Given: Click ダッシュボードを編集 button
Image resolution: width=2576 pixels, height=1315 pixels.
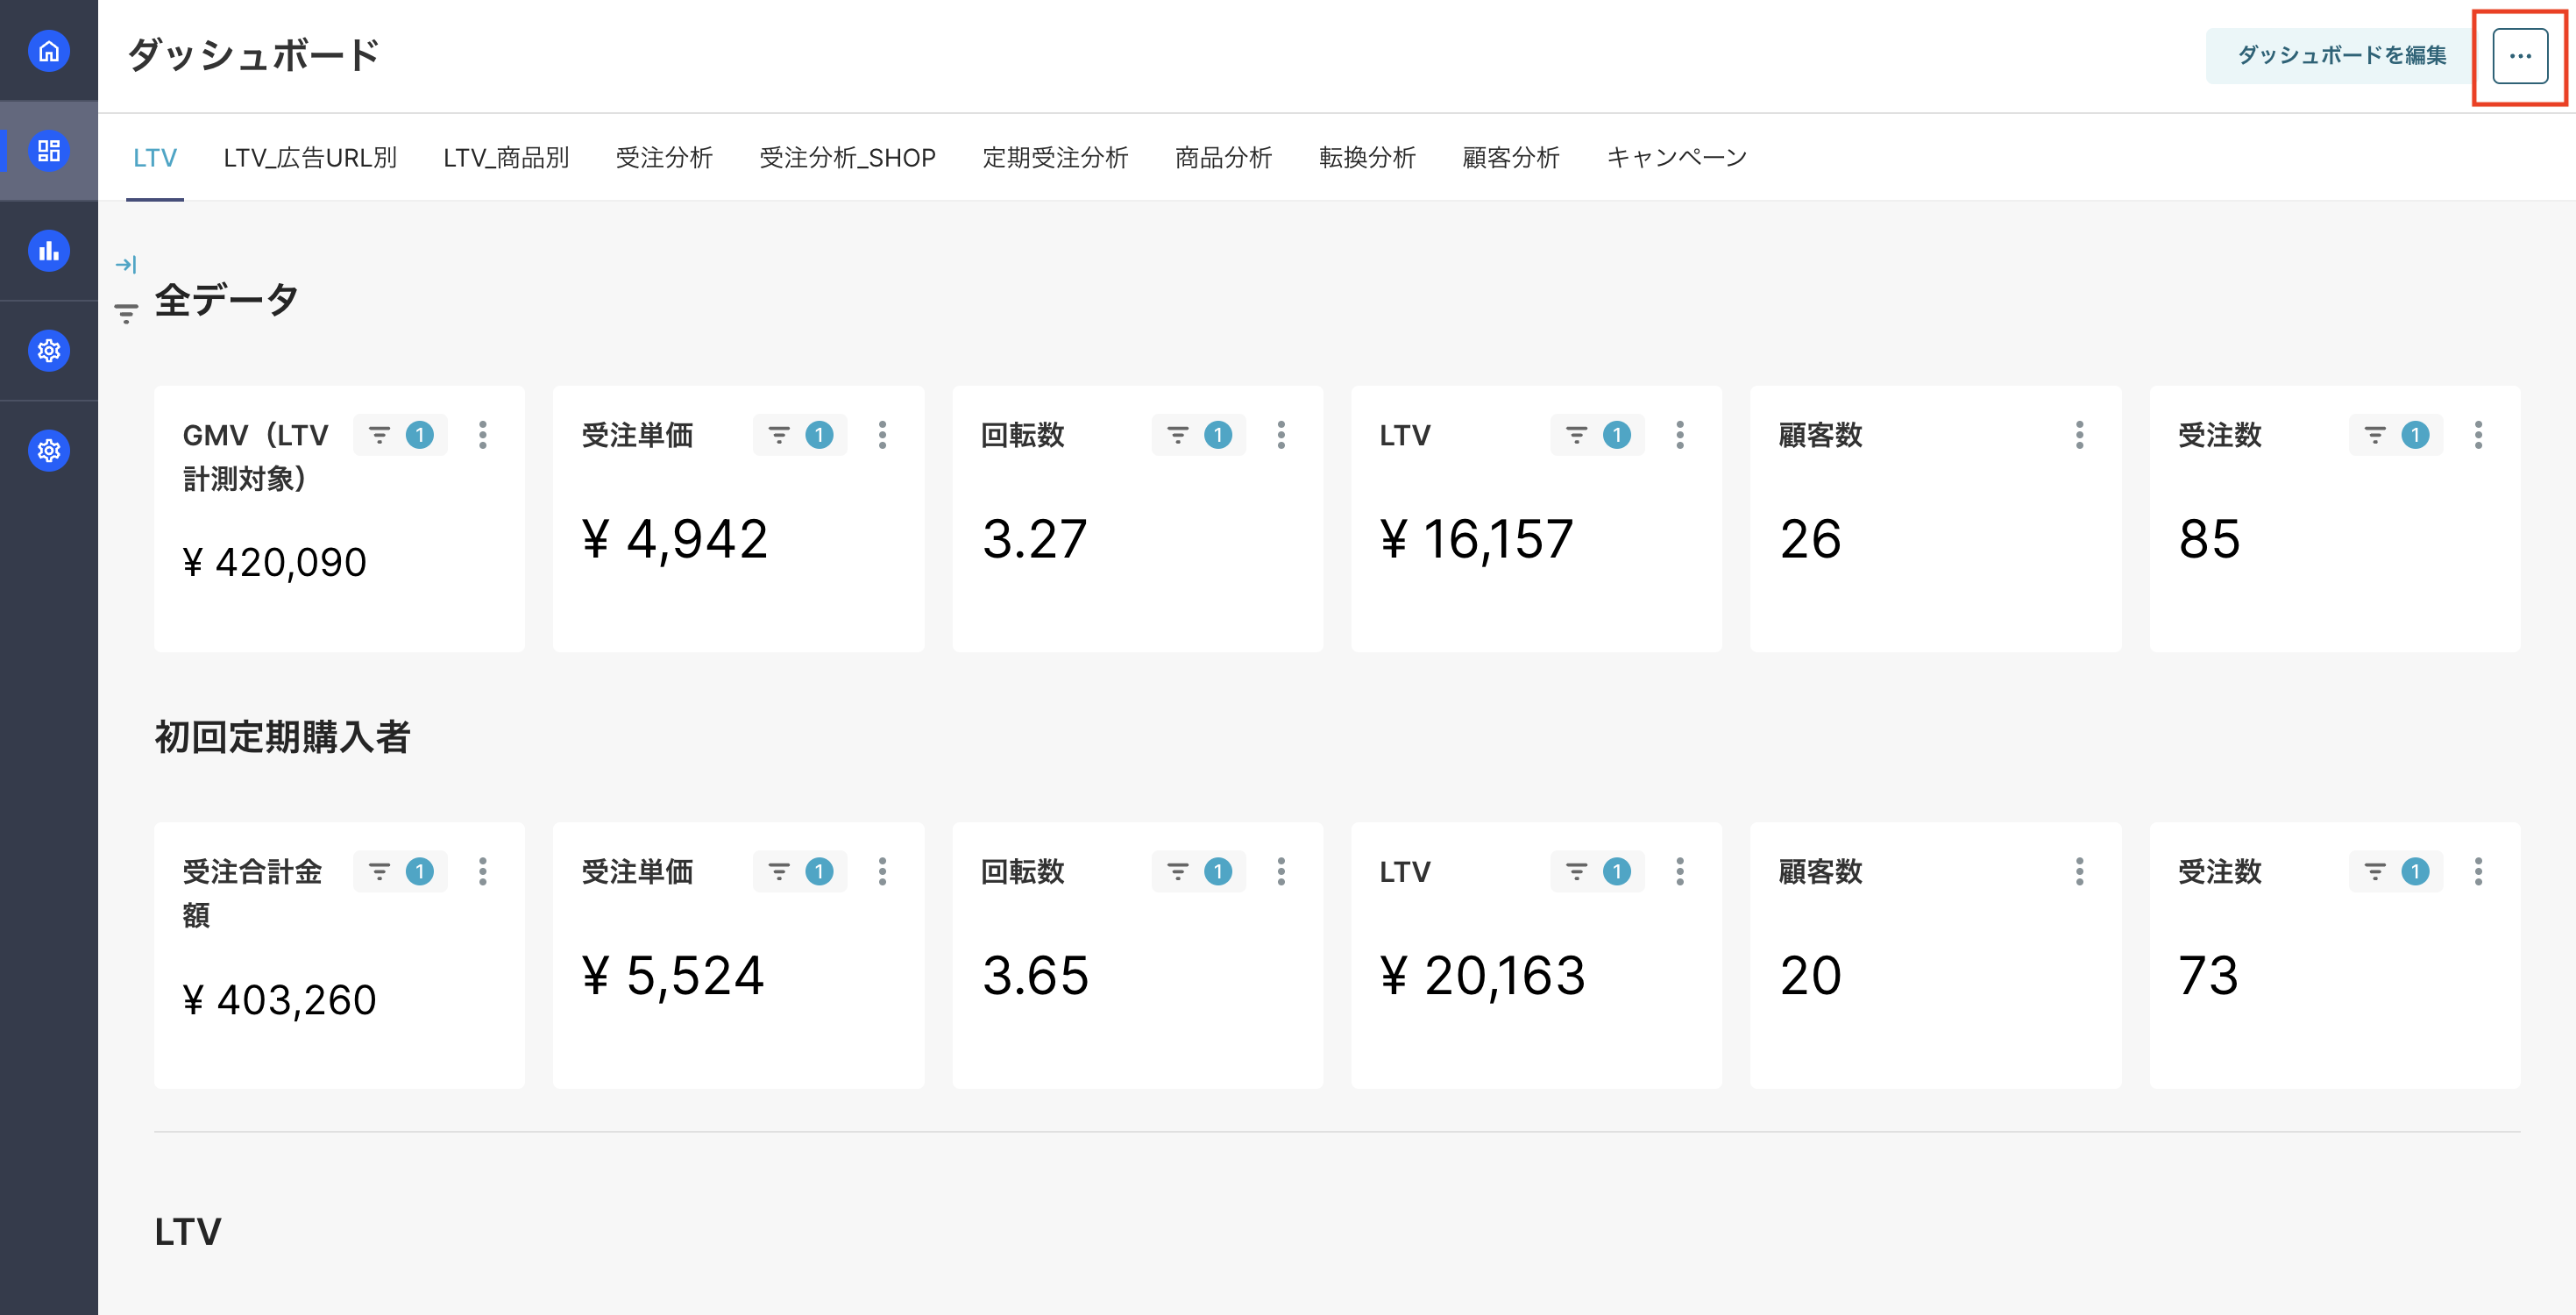Looking at the screenshot, I should point(2341,56).
